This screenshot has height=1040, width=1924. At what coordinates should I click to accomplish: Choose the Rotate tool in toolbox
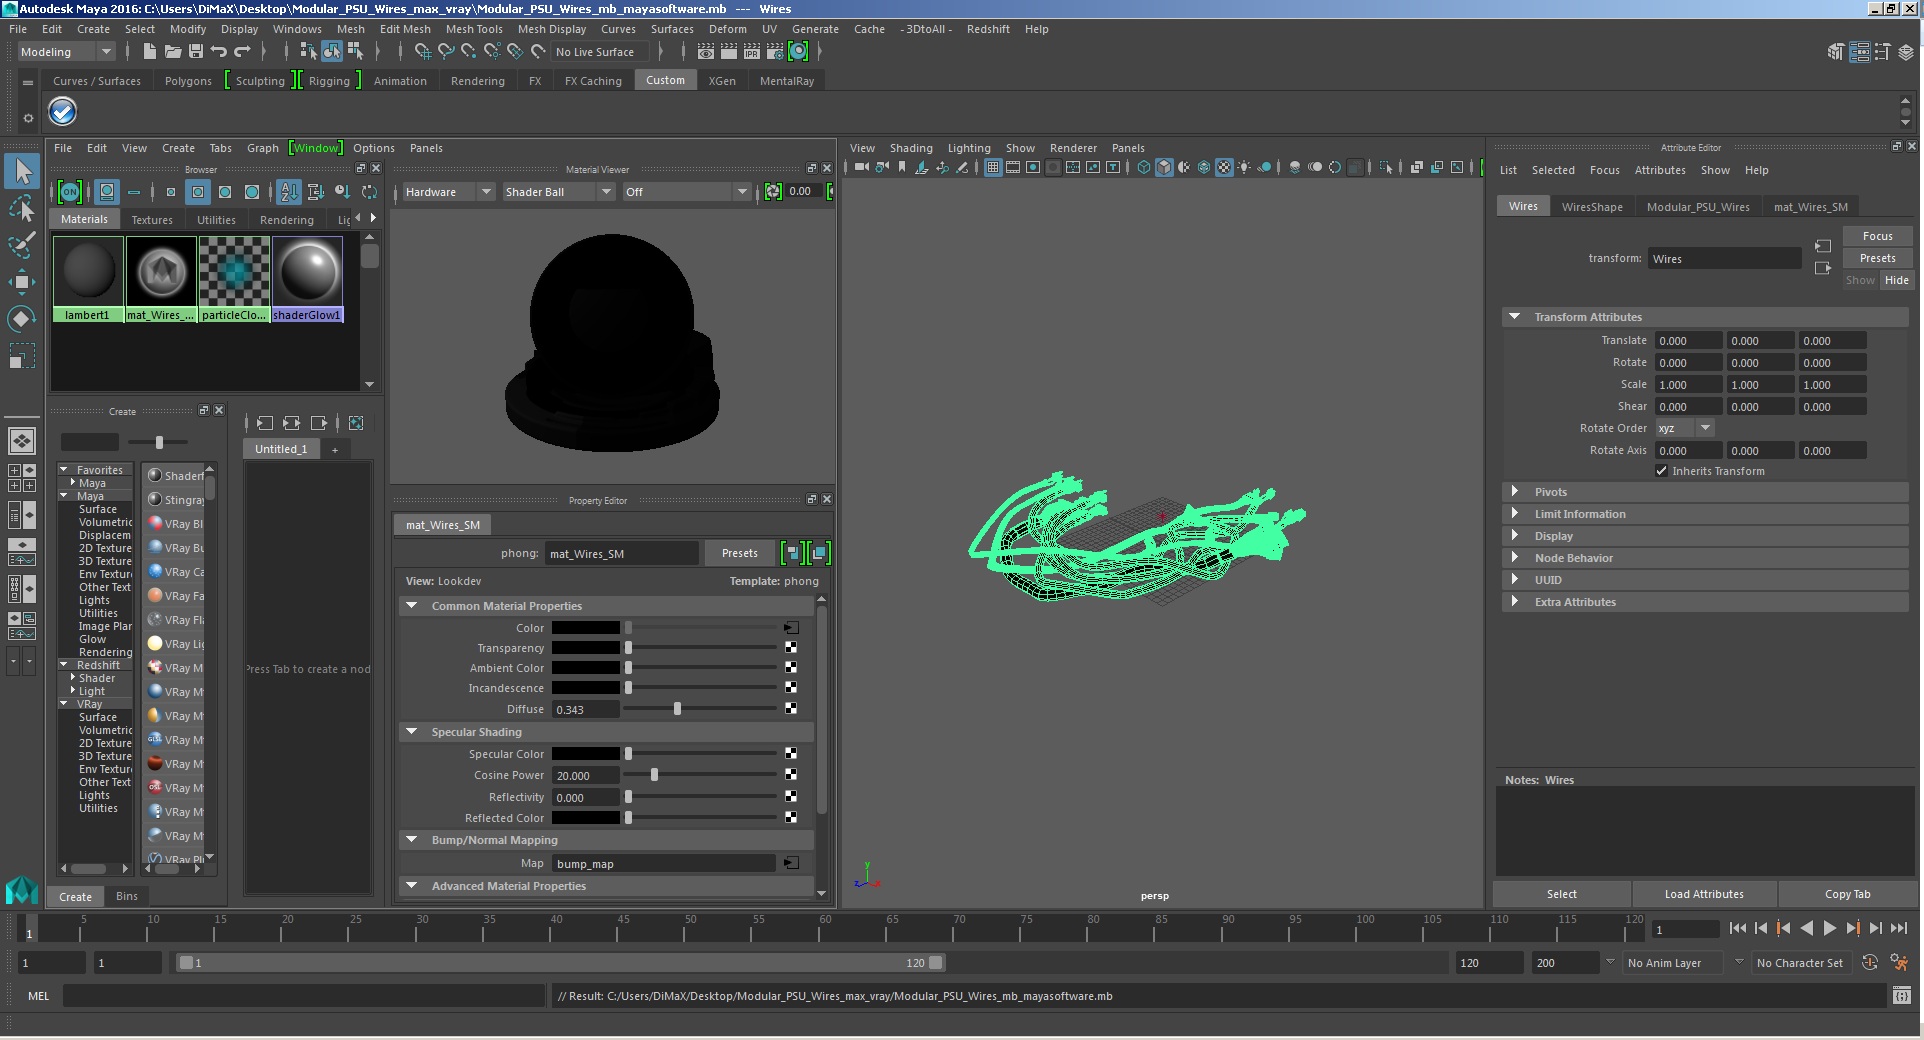(x=22, y=319)
